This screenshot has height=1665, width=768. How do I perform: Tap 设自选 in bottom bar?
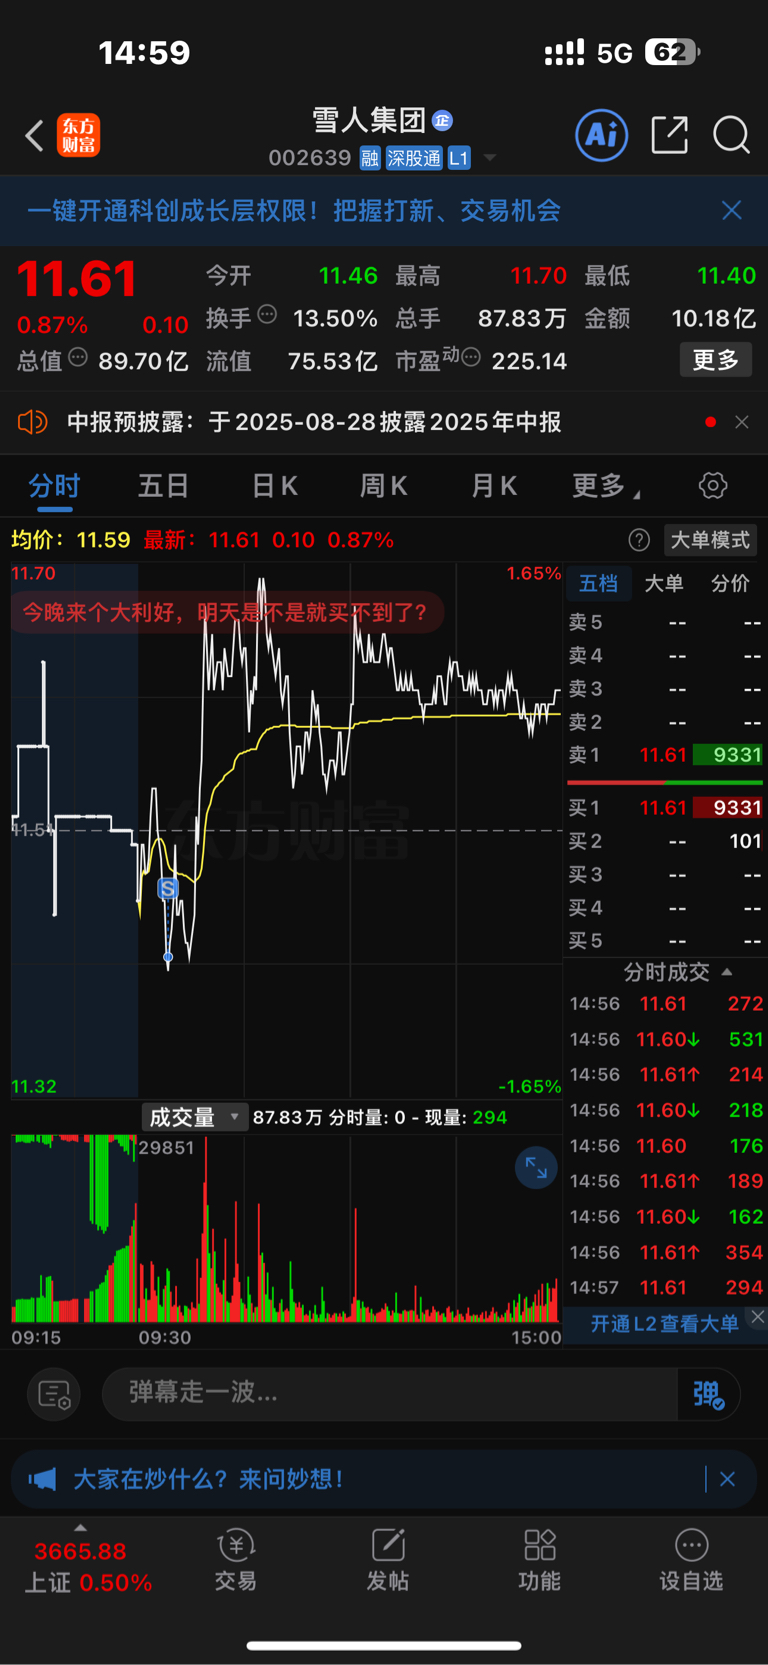(691, 1559)
